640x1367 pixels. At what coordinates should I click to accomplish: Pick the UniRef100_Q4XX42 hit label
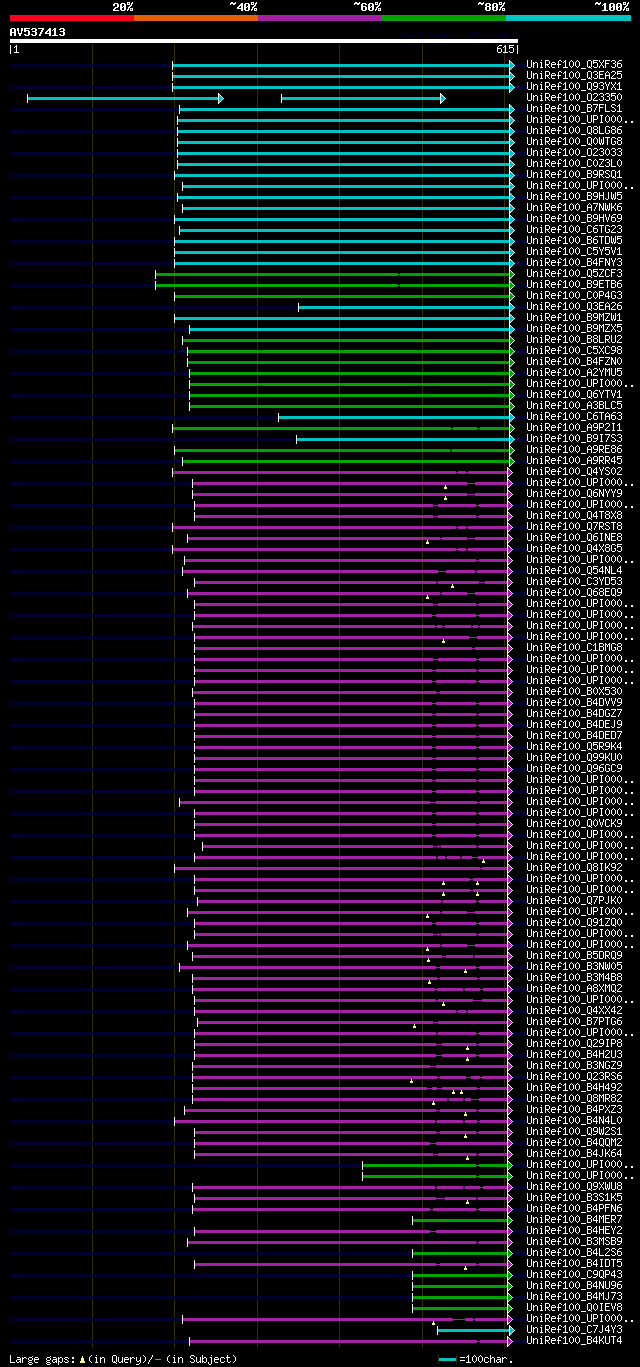pos(574,1010)
